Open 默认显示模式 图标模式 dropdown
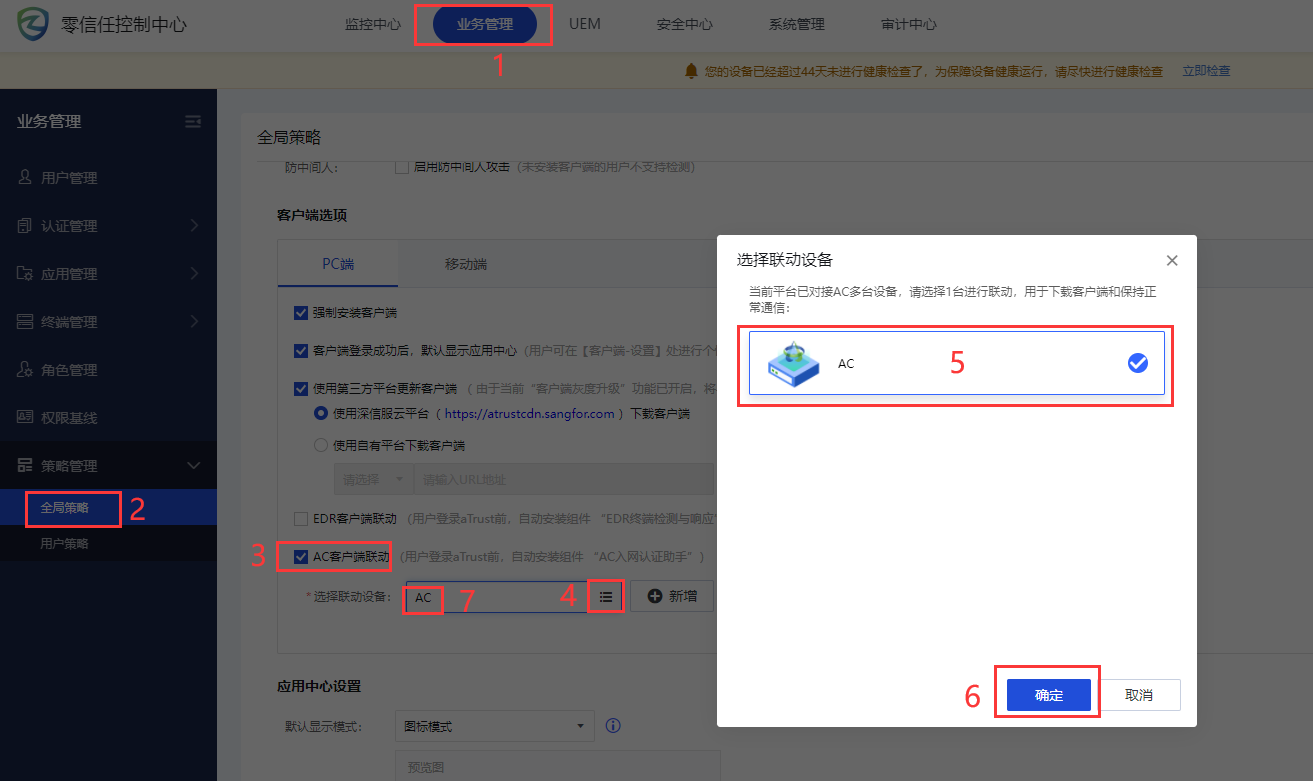Viewport: 1313px width, 781px height. tap(495, 726)
